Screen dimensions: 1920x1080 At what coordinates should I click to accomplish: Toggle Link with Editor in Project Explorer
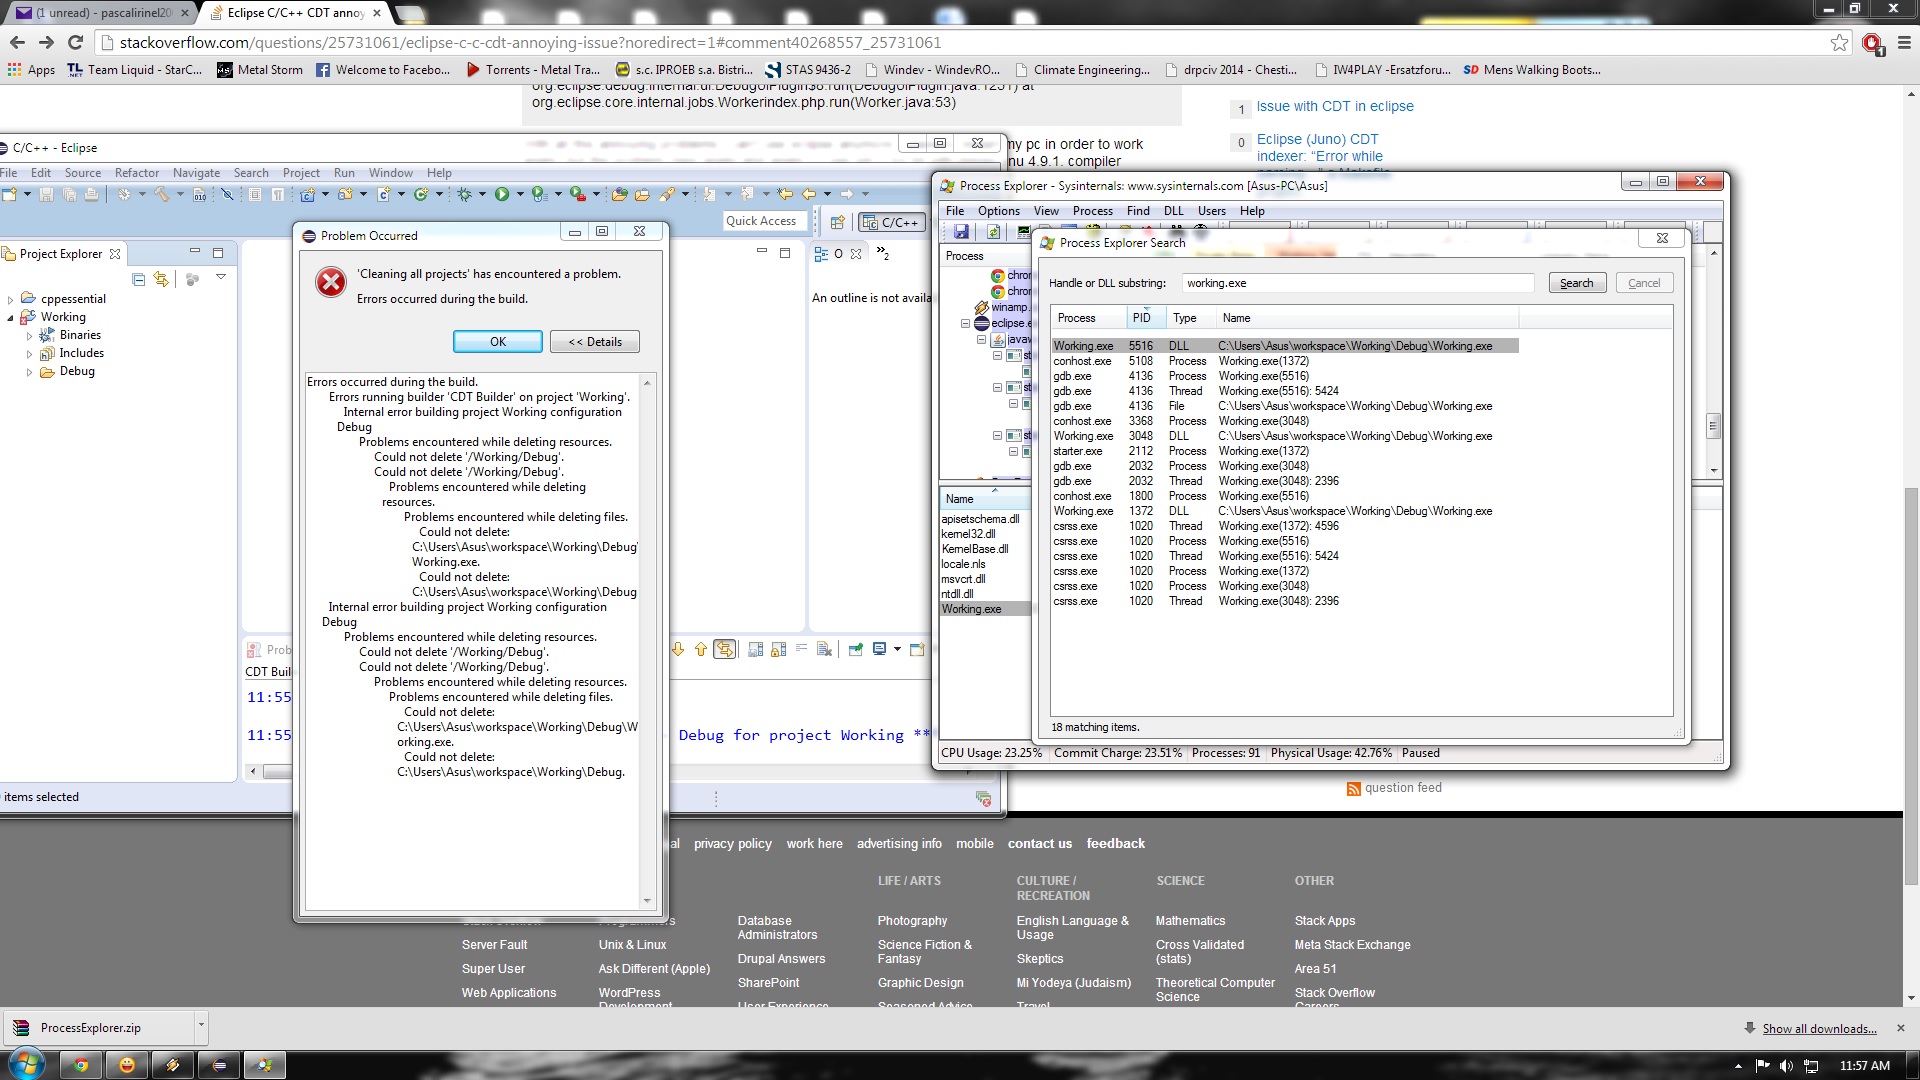161,279
